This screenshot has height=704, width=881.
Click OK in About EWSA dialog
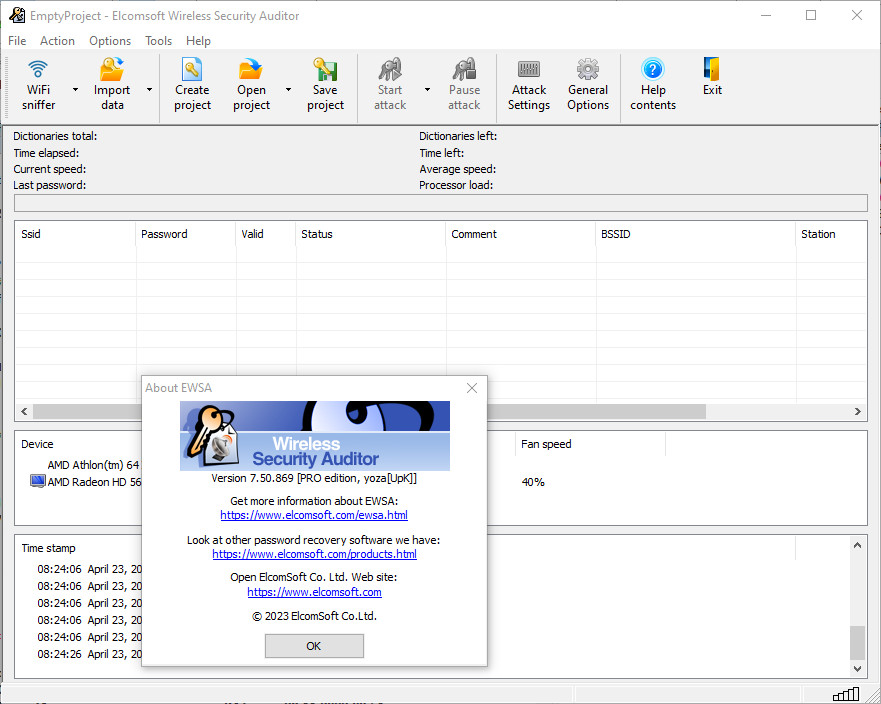point(314,646)
